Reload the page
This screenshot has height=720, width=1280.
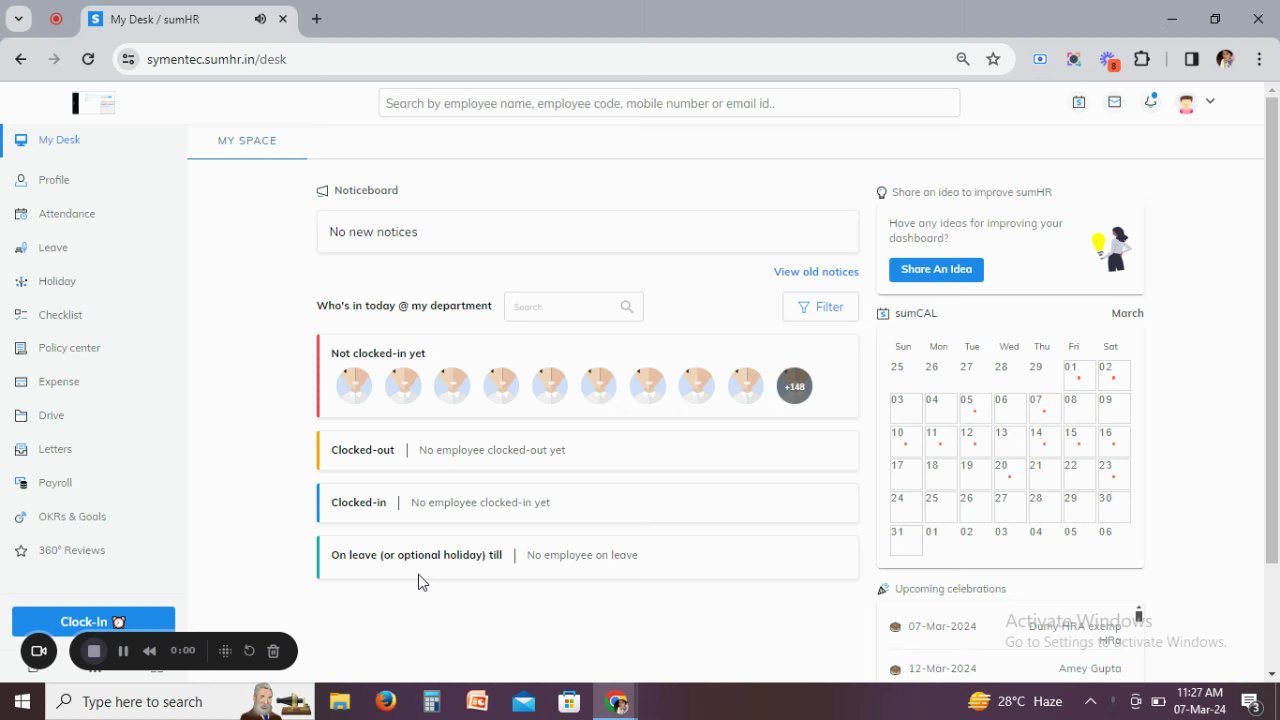coord(88,59)
